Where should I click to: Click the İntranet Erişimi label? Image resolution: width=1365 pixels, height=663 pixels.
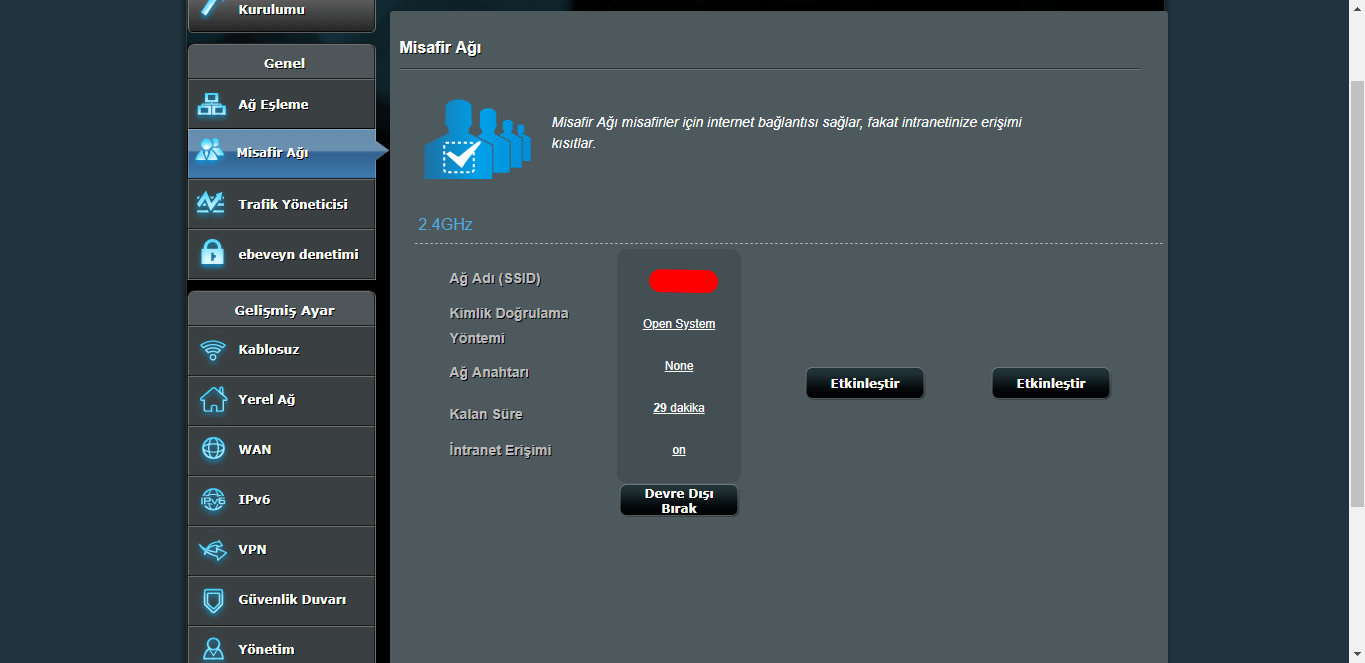tap(500, 450)
